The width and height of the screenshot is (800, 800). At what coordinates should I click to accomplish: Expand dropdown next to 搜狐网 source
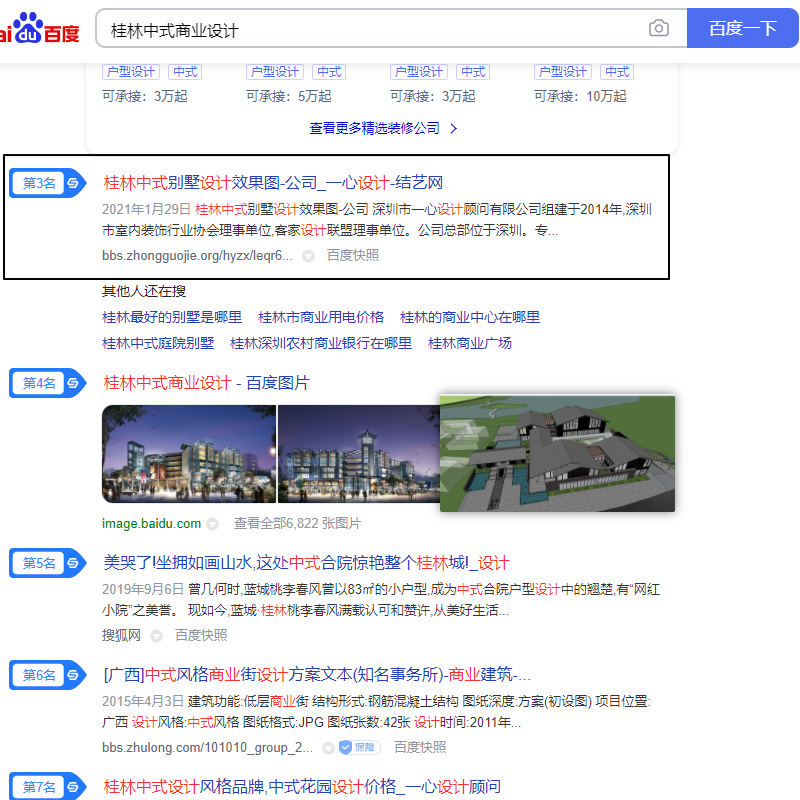coord(157,636)
